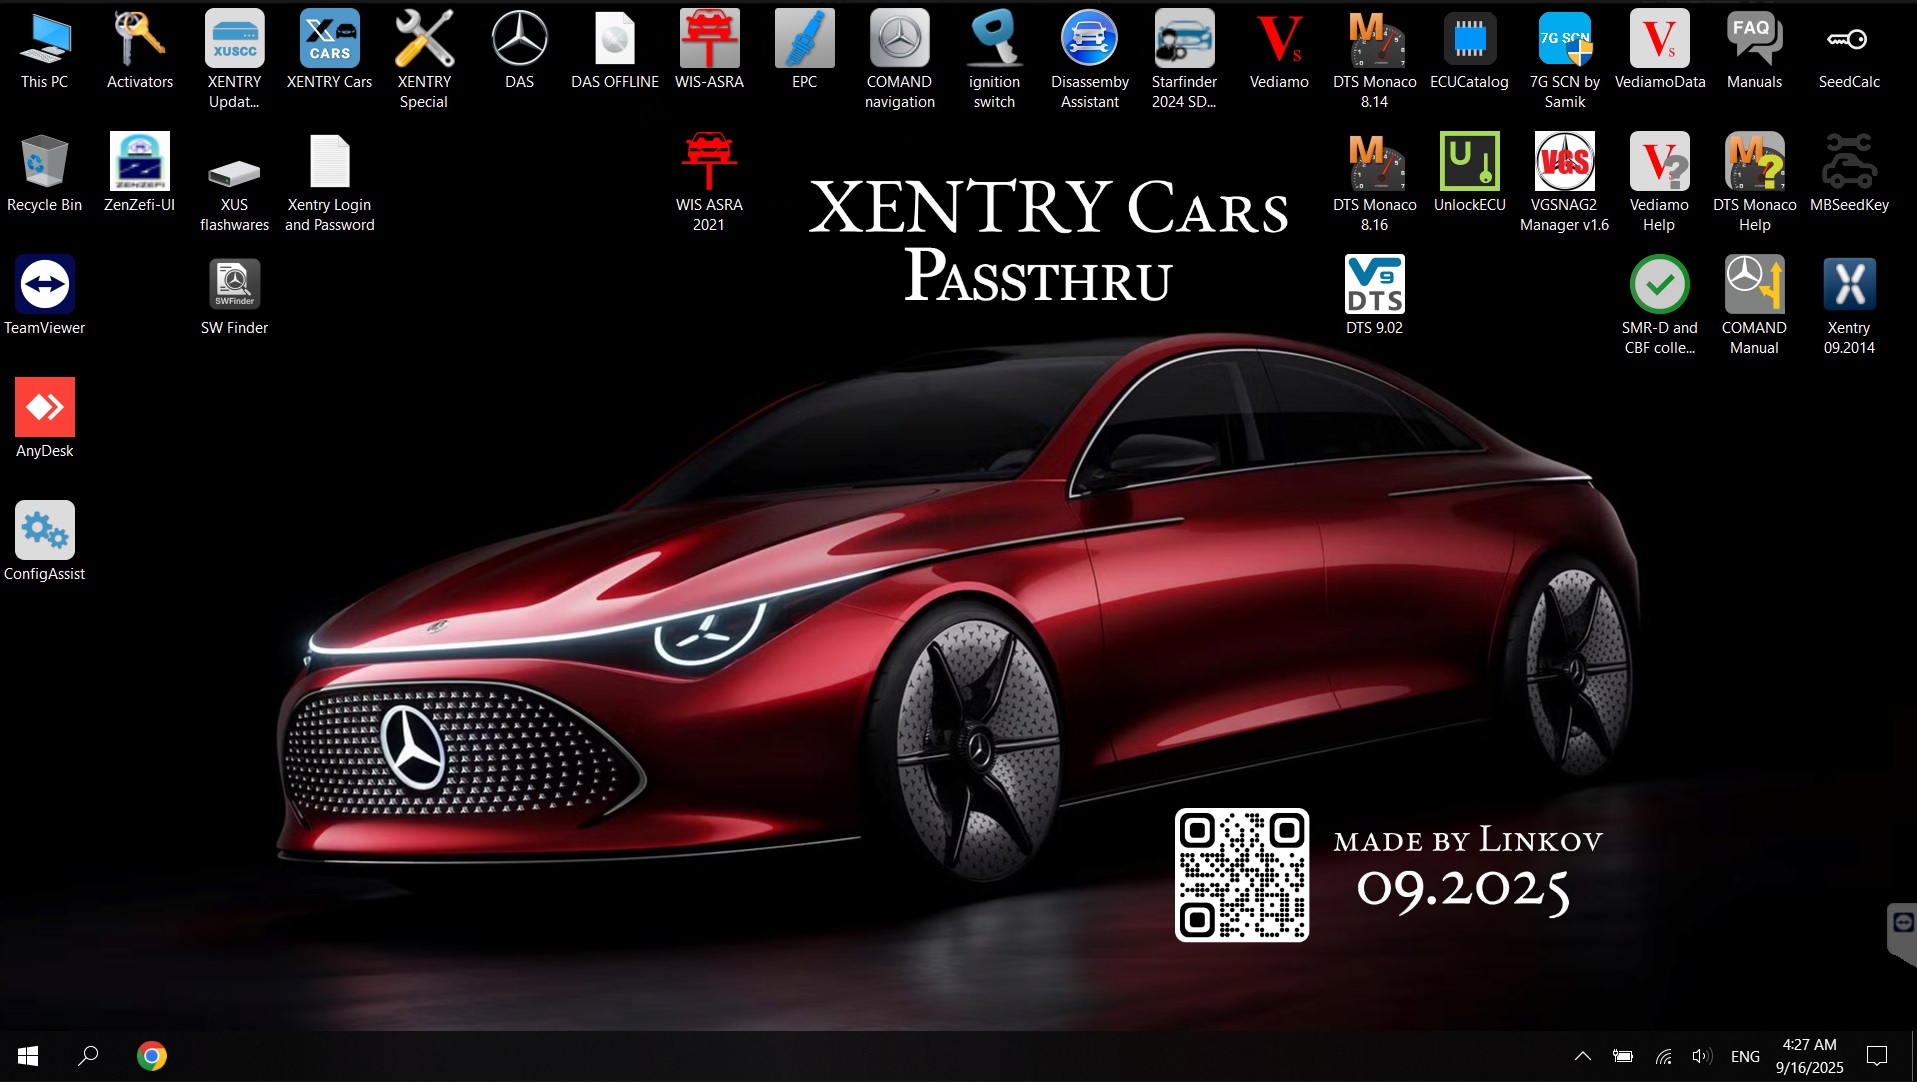Open Google Chrome from the taskbar
Image resolution: width=1917 pixels, height=1082 pixels.
tap(152, 1056)
